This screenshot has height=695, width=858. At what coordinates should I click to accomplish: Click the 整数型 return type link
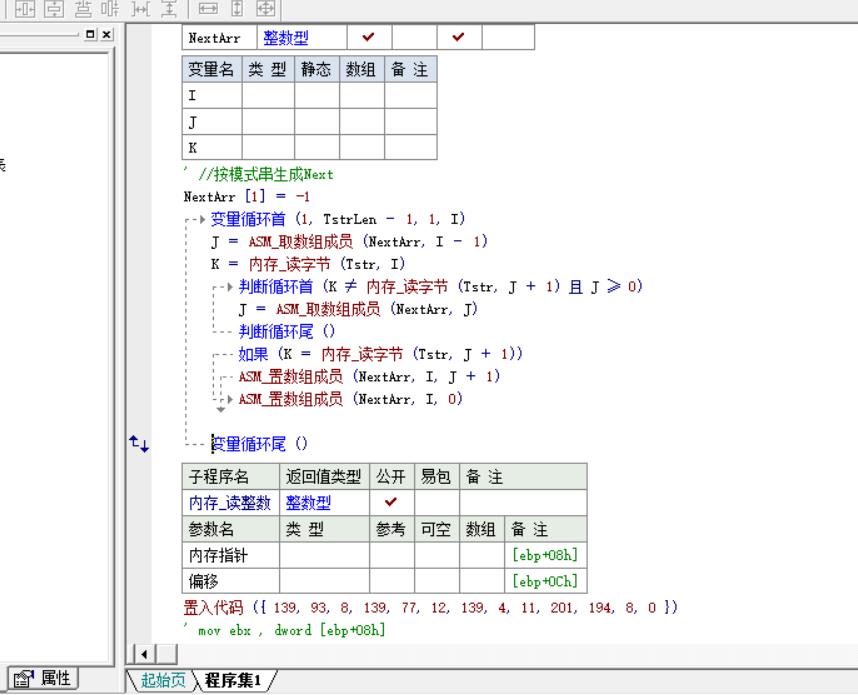(x=310, y=502)
